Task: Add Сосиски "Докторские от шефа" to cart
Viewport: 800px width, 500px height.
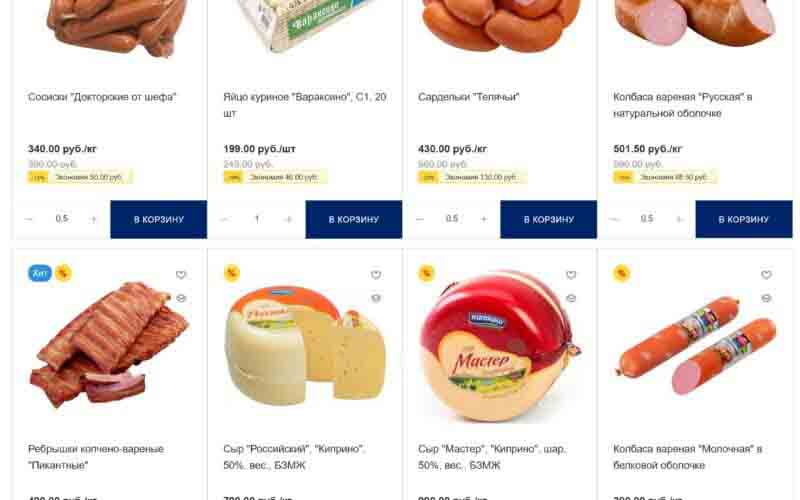Action: [159, 219]
